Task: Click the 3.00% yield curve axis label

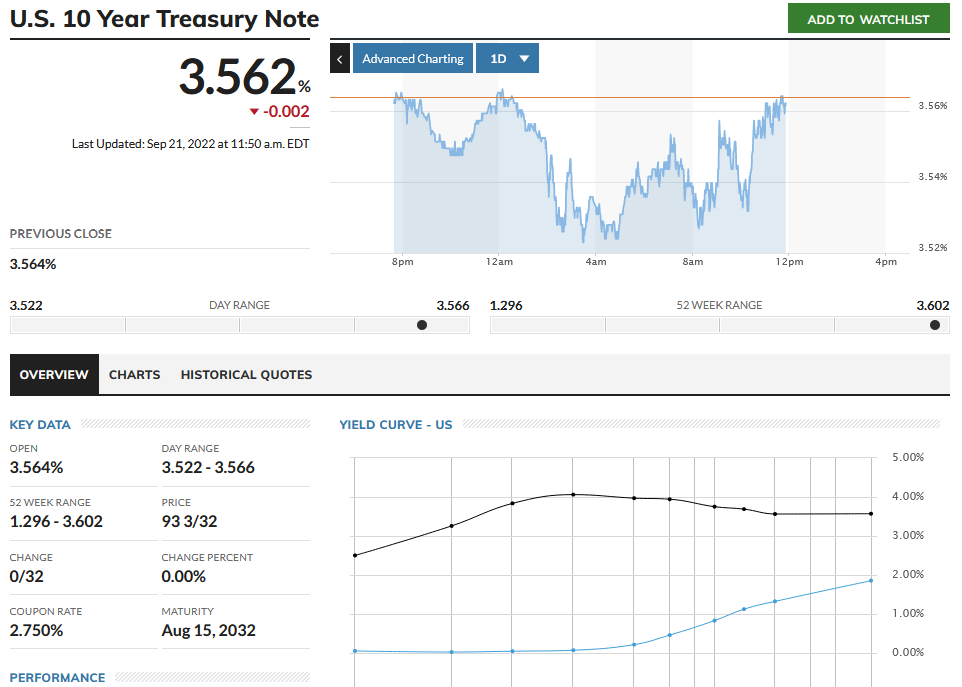Action: point(908,535)
